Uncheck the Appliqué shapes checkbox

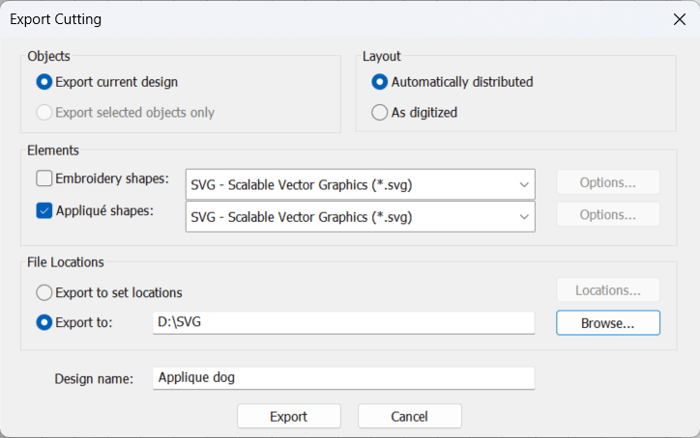44,210
